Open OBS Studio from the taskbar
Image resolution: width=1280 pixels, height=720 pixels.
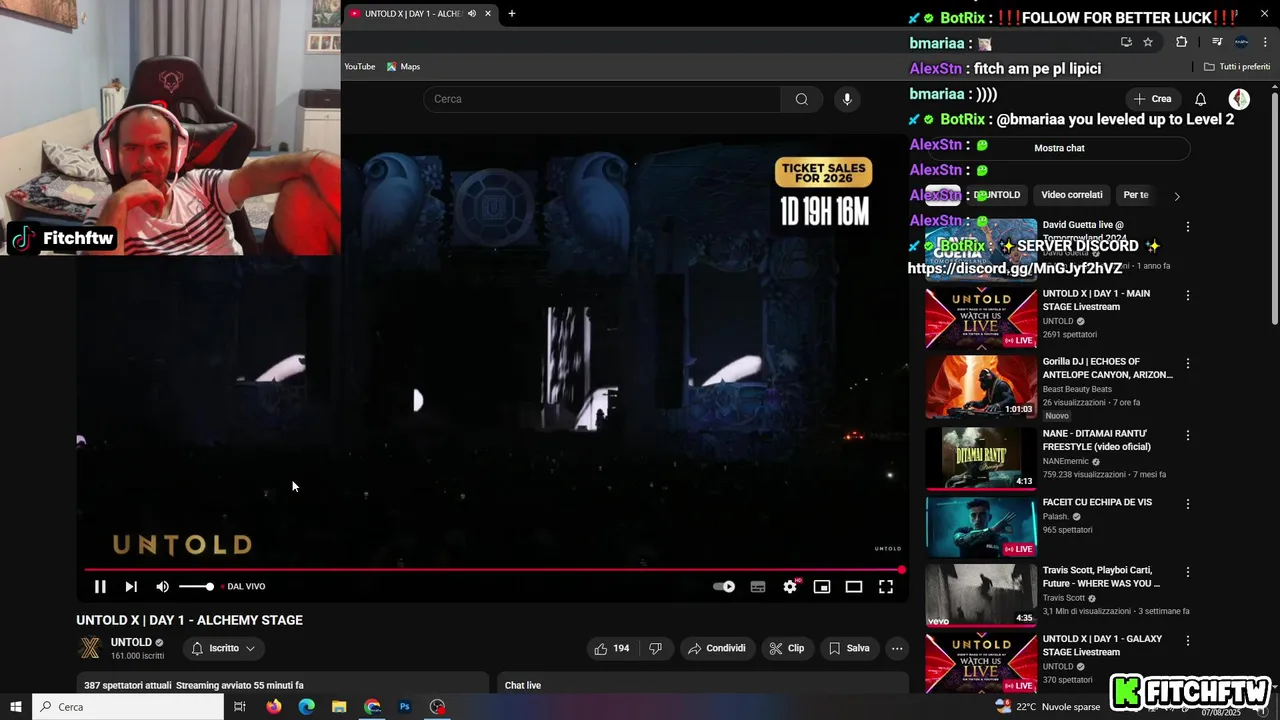tap(438, 707)
